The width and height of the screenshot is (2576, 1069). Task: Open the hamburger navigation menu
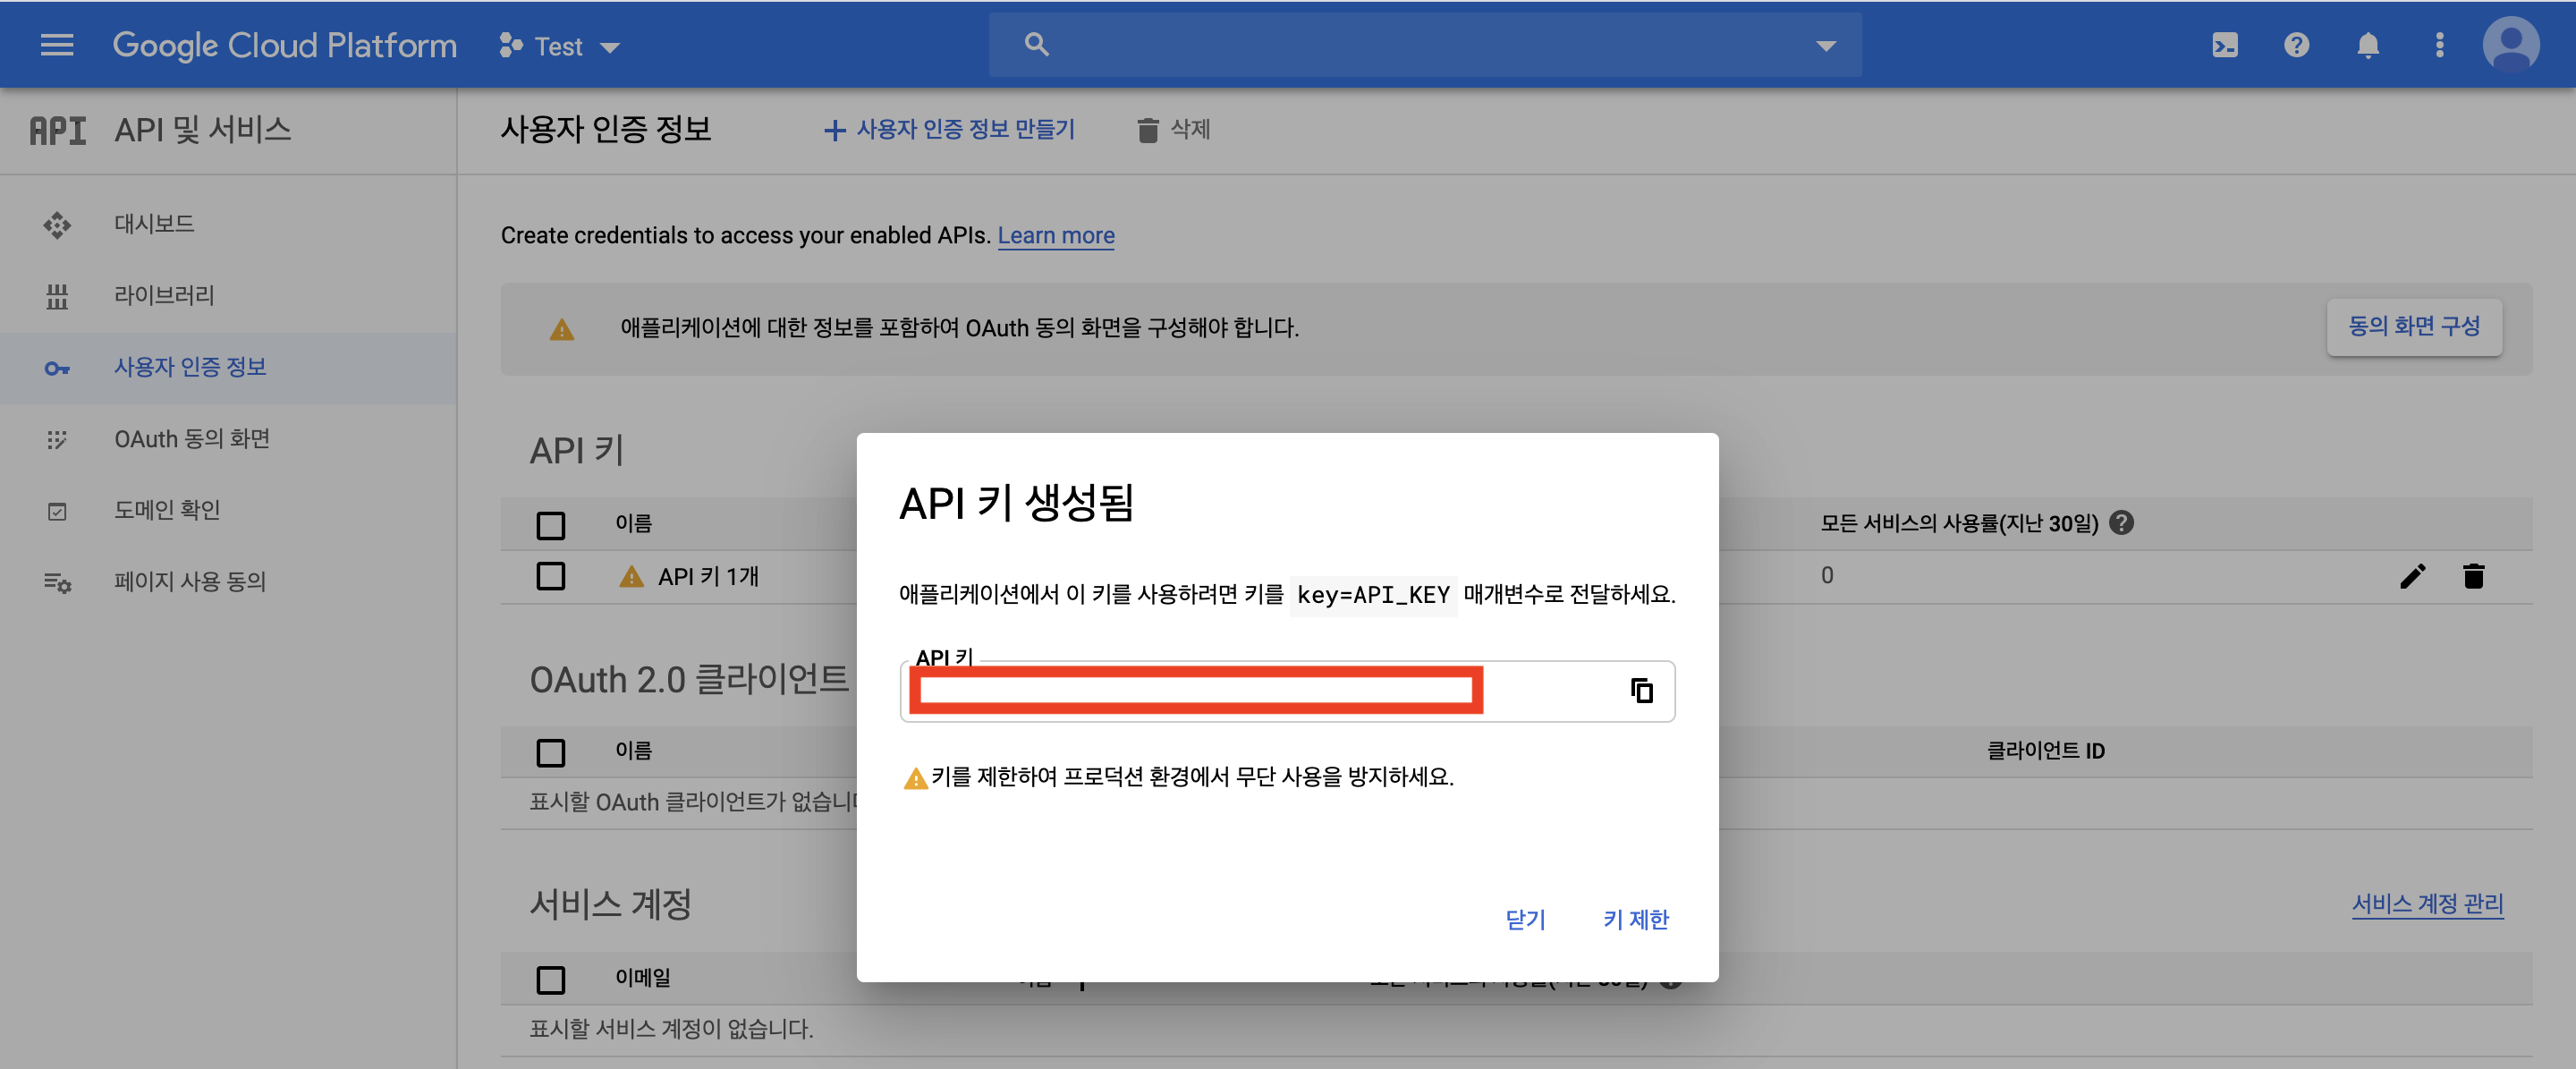coord(57,45)
